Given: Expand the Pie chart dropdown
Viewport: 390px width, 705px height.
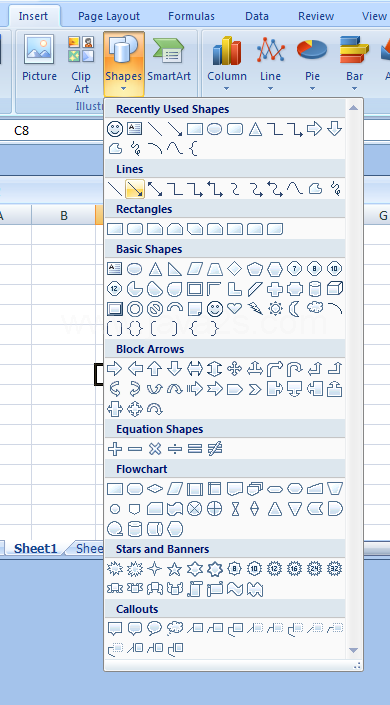Looking at the screenshot, I should 312,63.
